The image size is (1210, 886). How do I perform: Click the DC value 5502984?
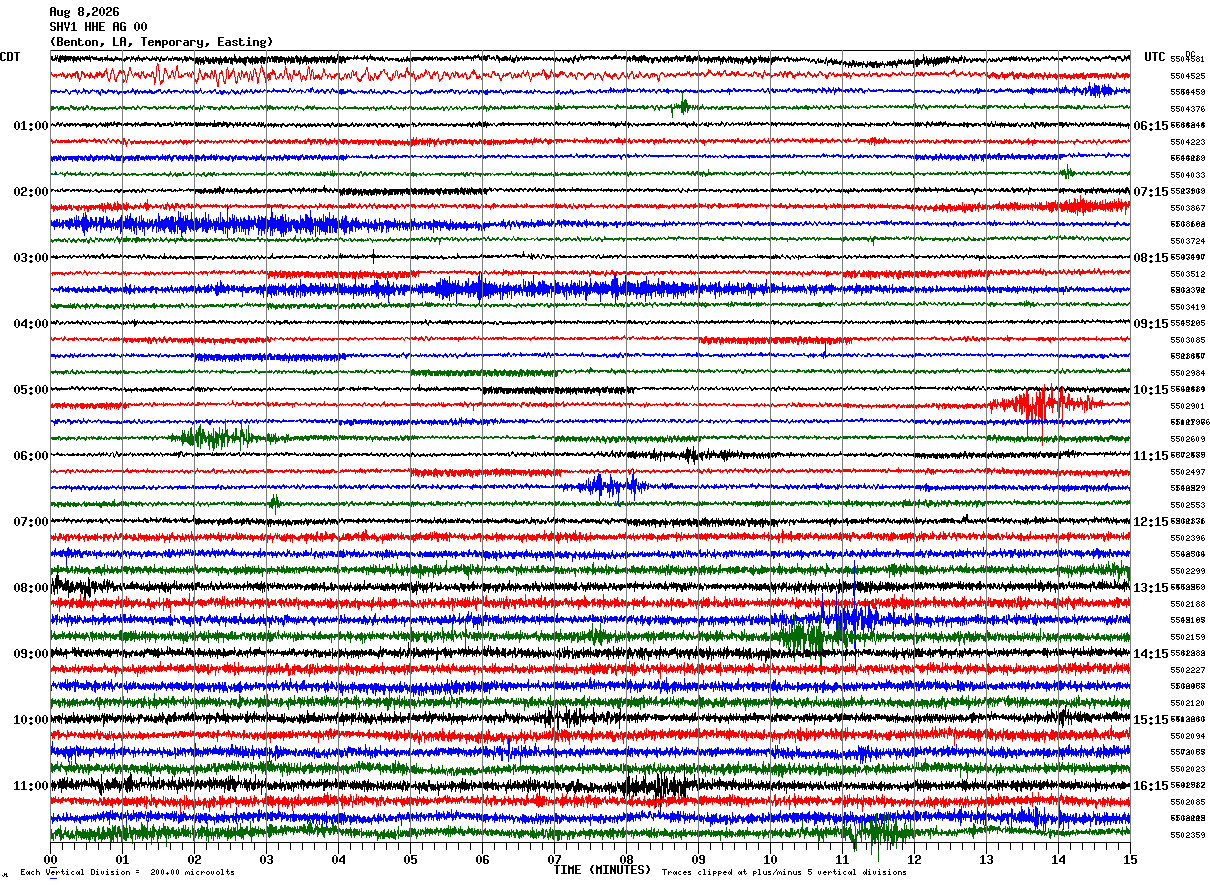pos(1187,373)
